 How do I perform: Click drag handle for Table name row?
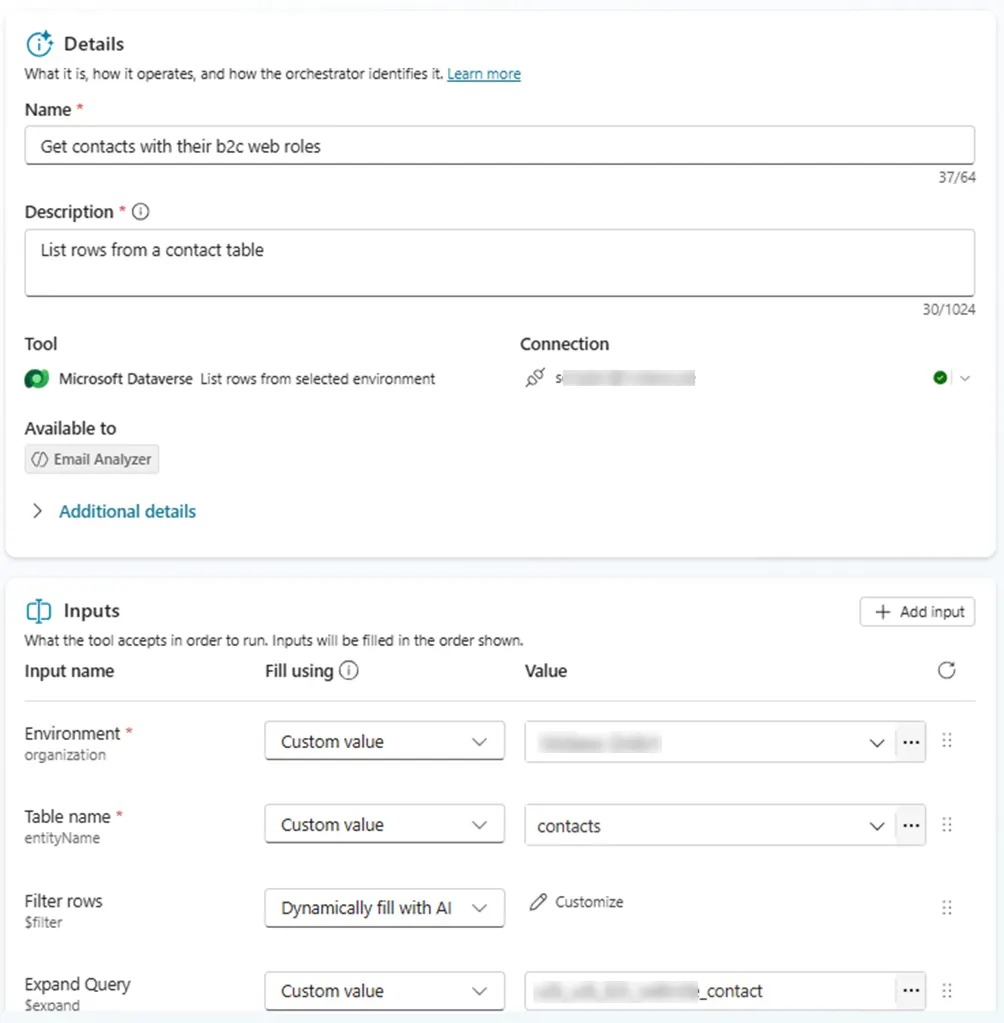pos(947,826)
